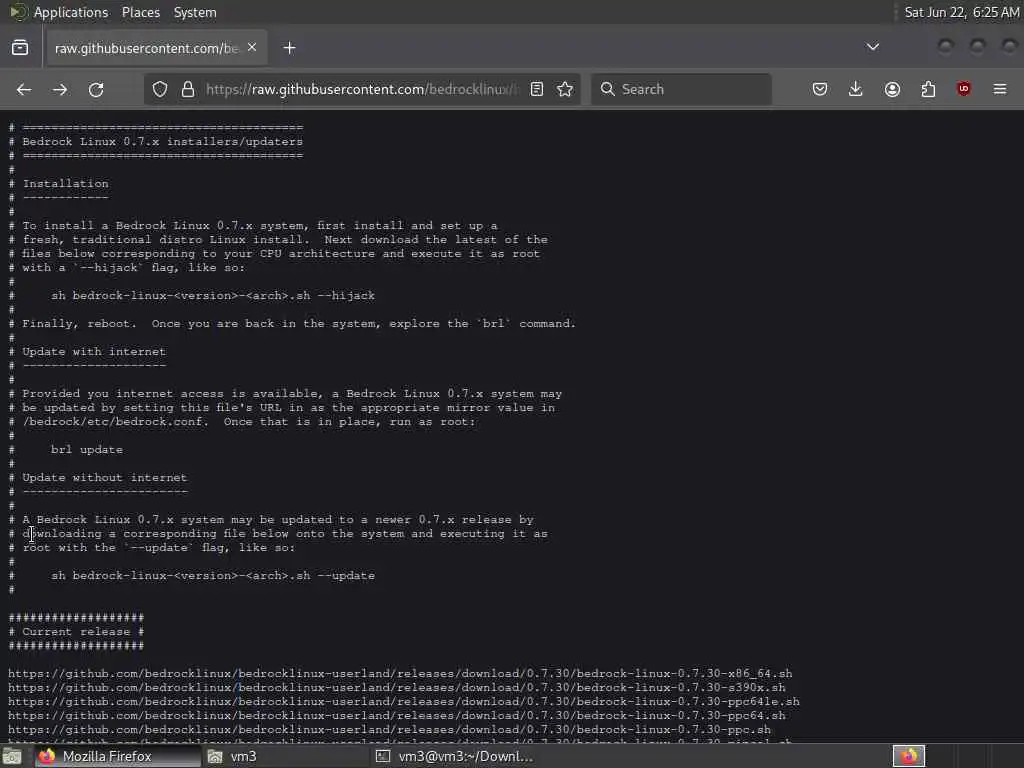Viewport: 1024px width, 768px height.
Task: Open the uBlock Origin extension icon
Action: point(964,89)
